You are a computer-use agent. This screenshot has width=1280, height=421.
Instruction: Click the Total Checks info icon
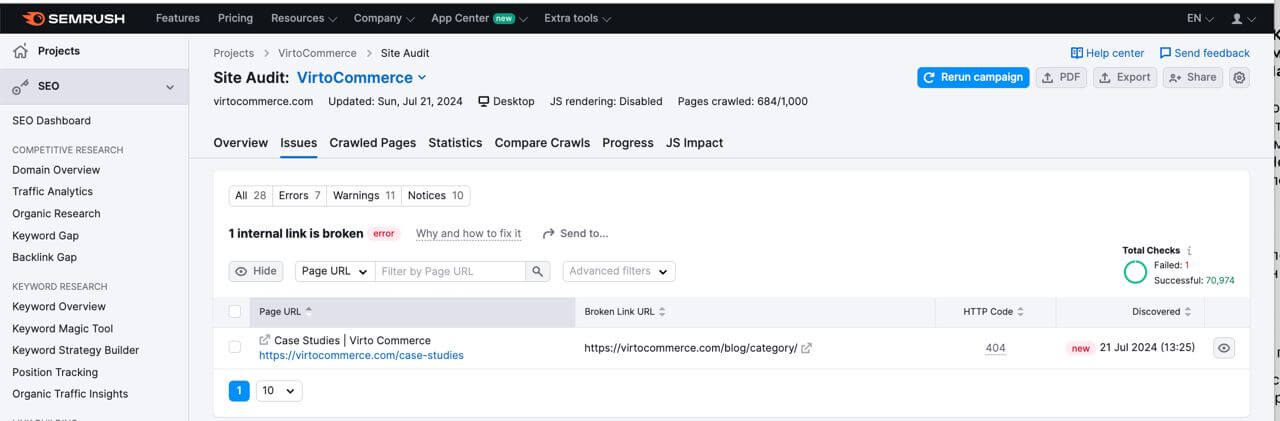(x=1189, y=250)
